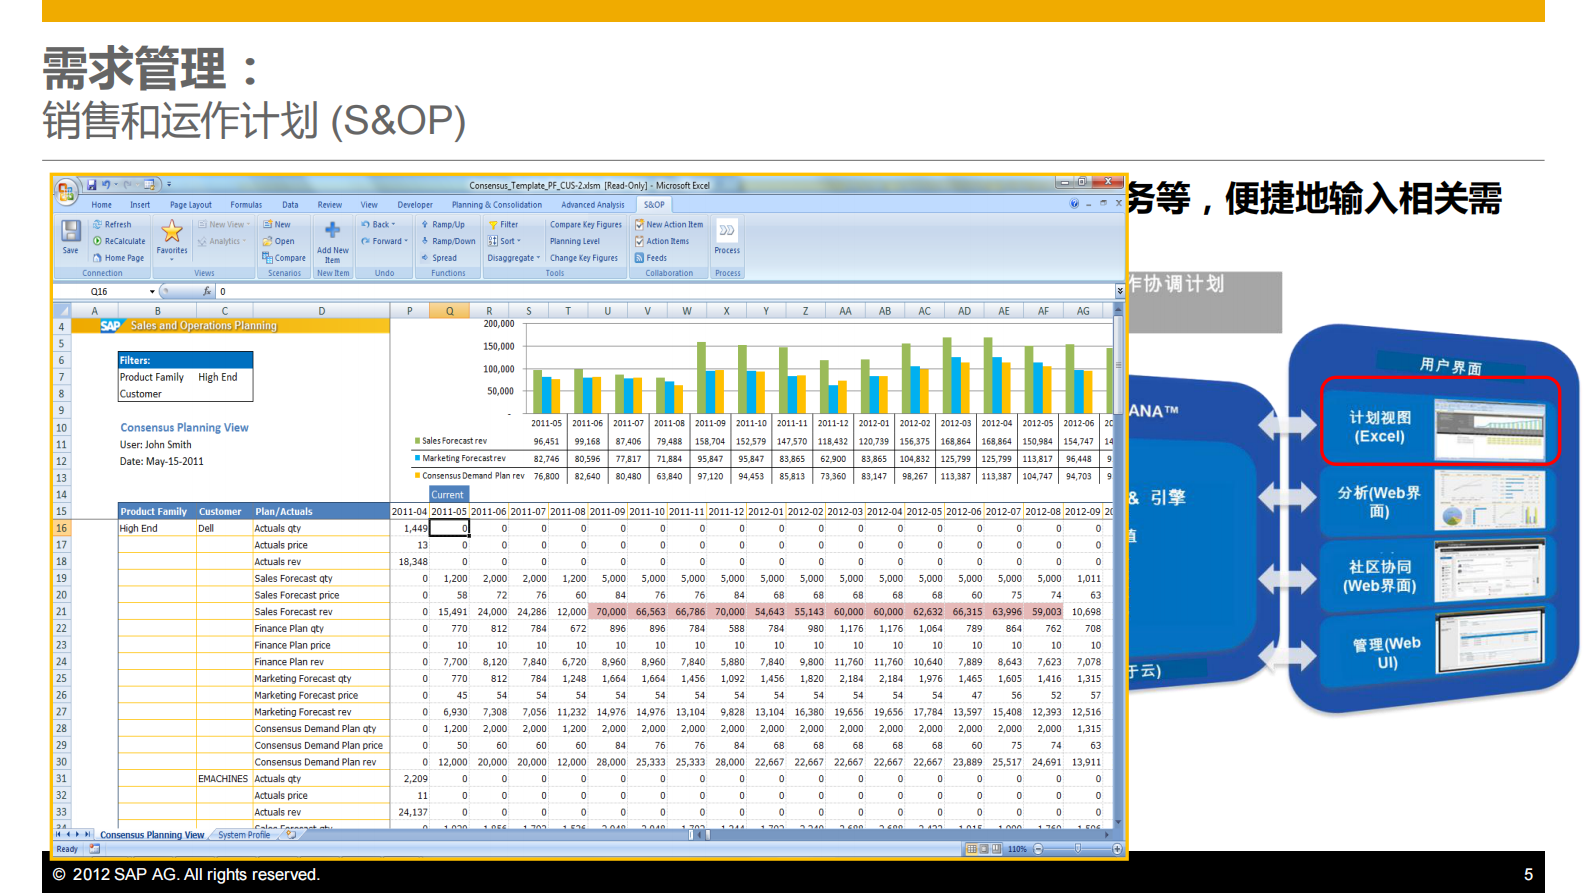Save via quick access floppy icon
The height and width of the screenshot is (893, 1587).
tap(91, 185)
